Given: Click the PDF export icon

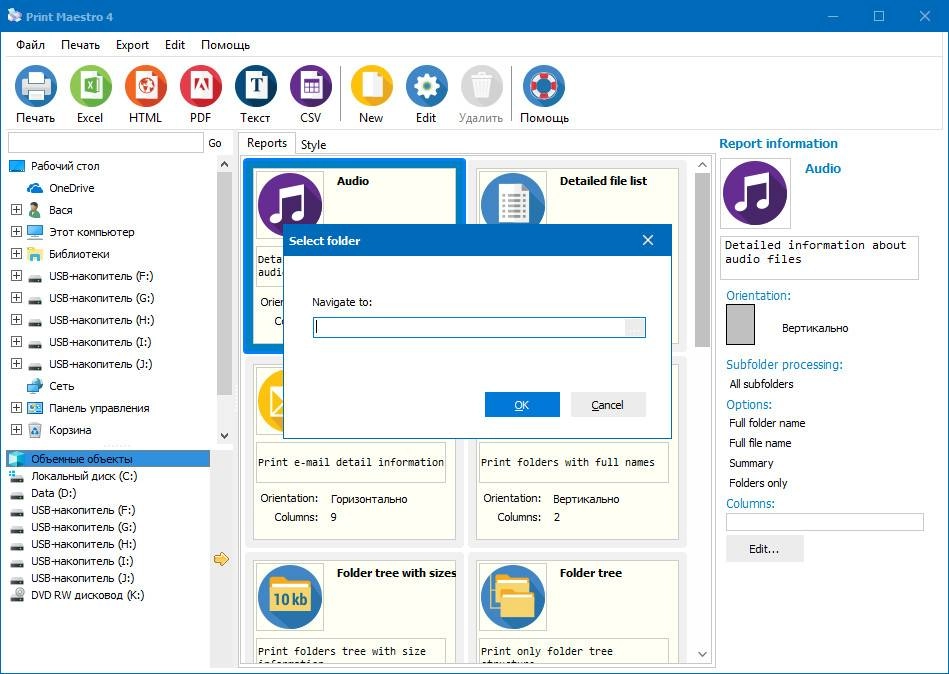Looking at the screenshot, I should point(201,86).
